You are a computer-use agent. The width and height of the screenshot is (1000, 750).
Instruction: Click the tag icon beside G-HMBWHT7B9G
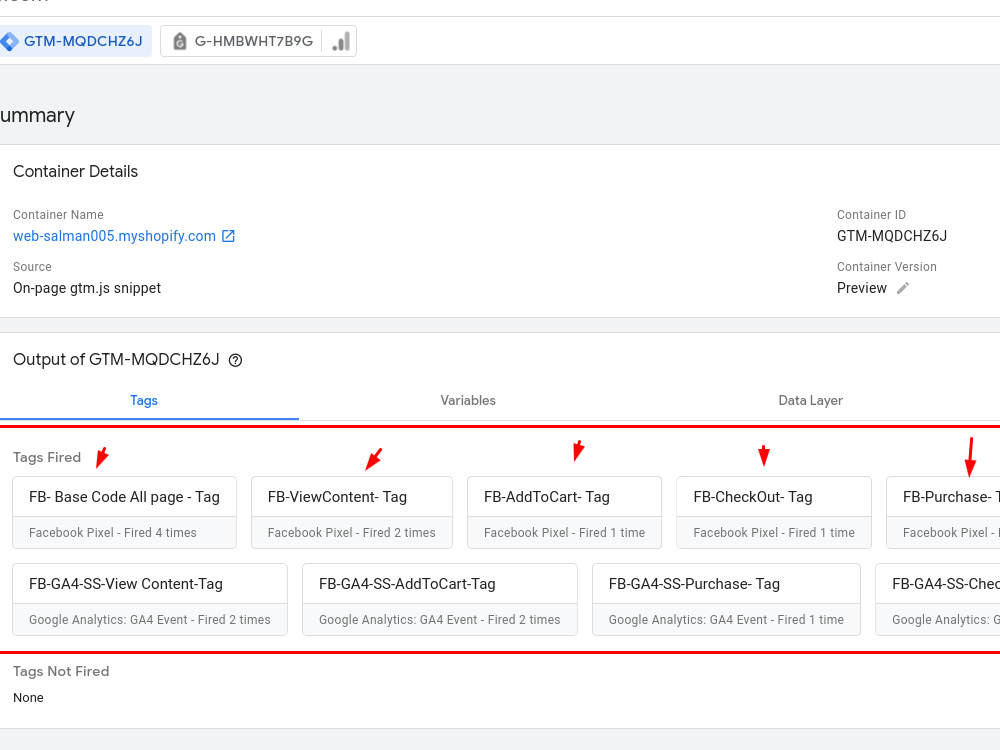[x=180, y=41]
